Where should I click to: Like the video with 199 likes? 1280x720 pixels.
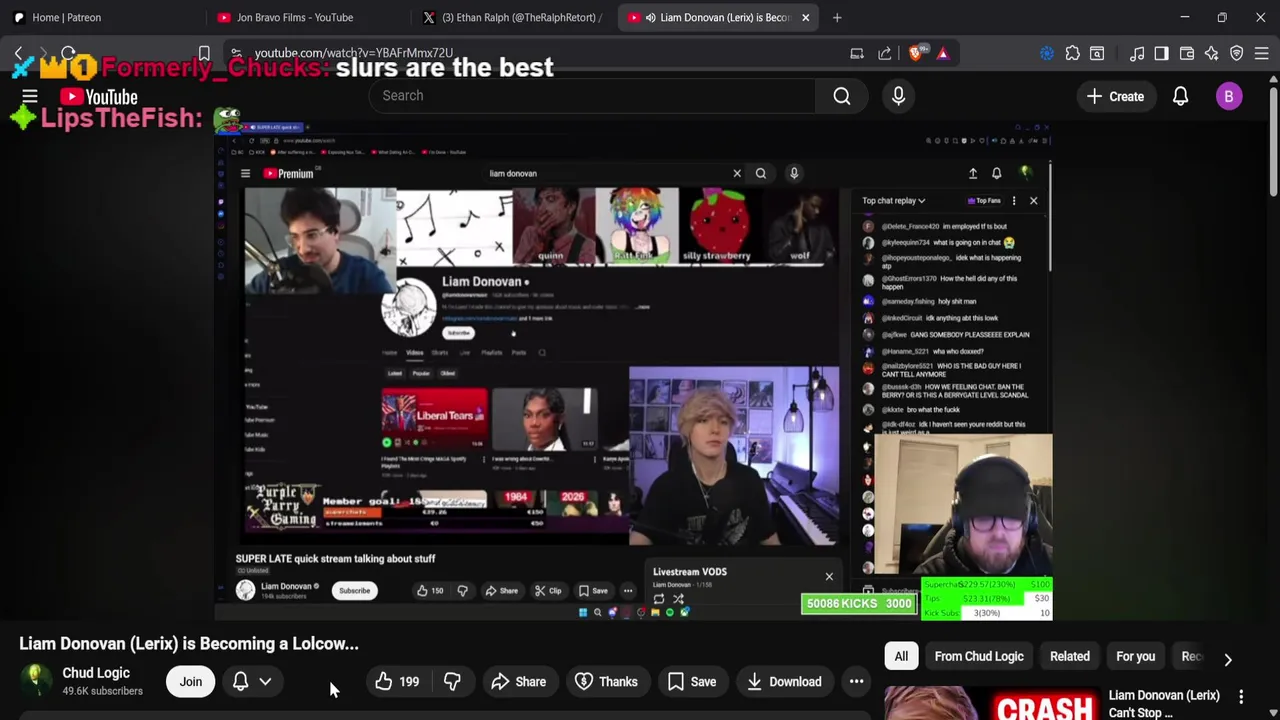(x=397, y=682)
